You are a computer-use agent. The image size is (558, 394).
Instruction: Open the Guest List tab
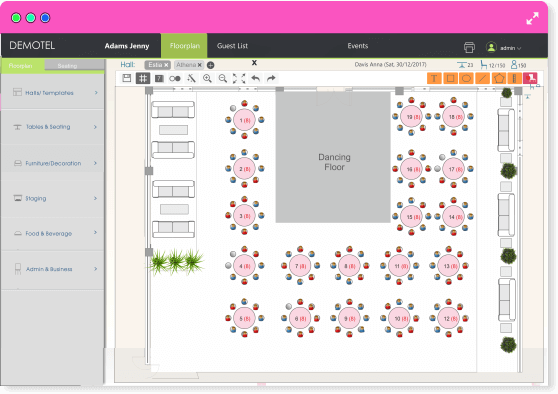point(232,46)
